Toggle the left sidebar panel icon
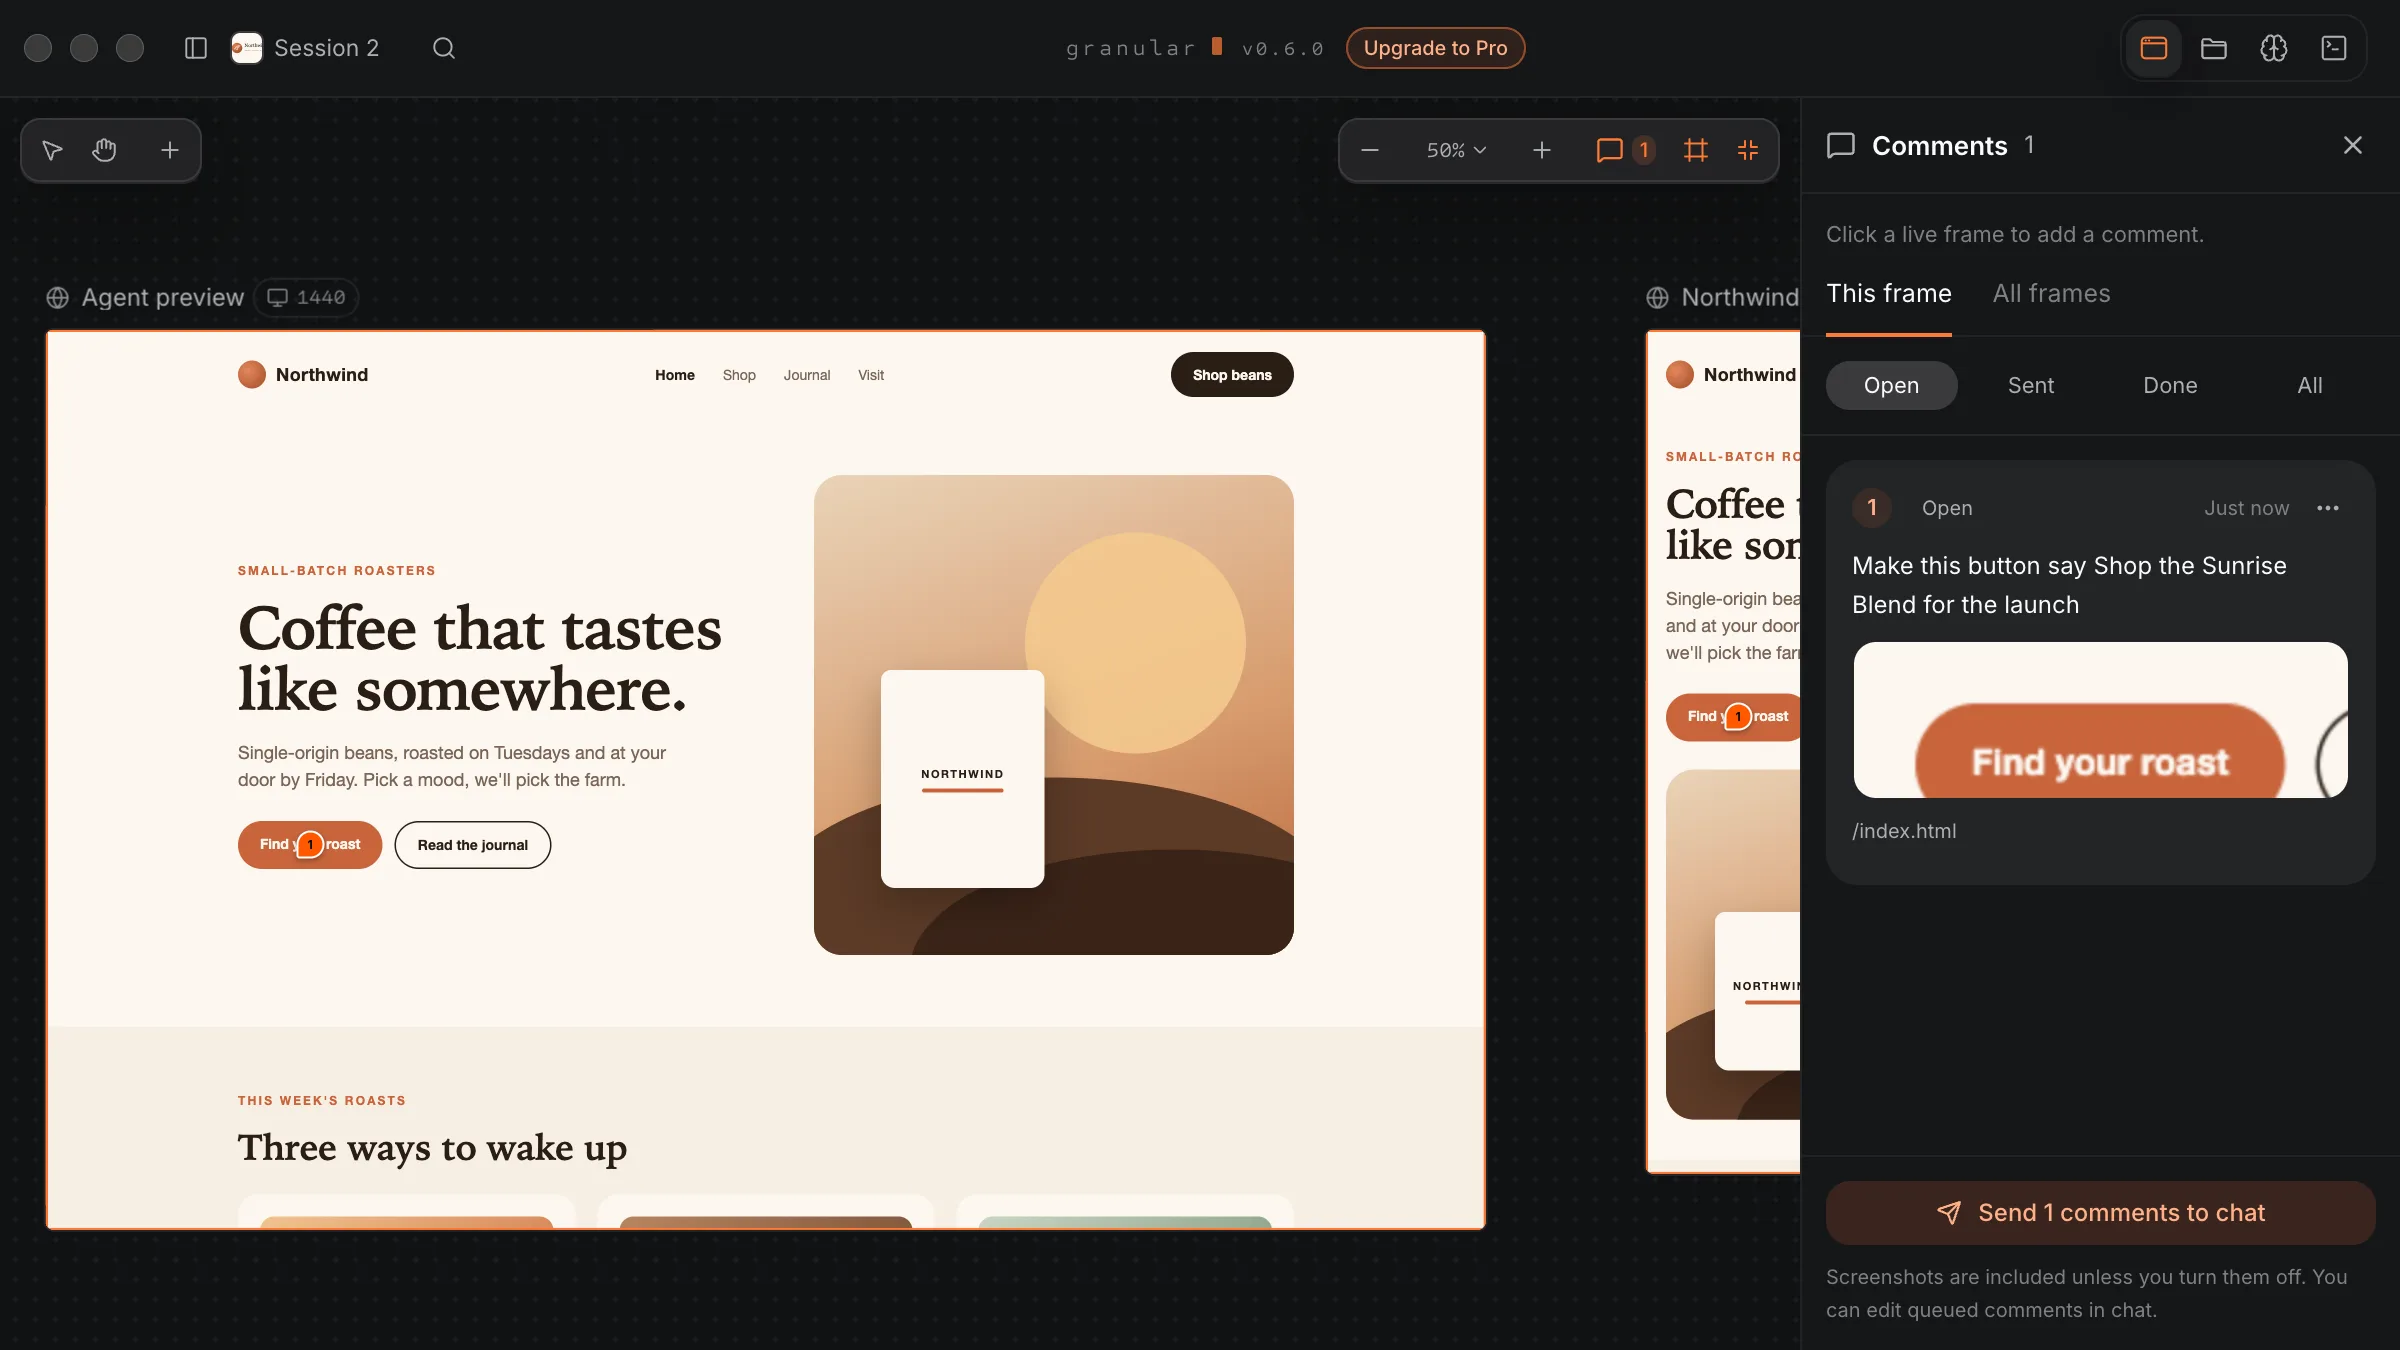2400x1350 pixels. pos(196,48)
